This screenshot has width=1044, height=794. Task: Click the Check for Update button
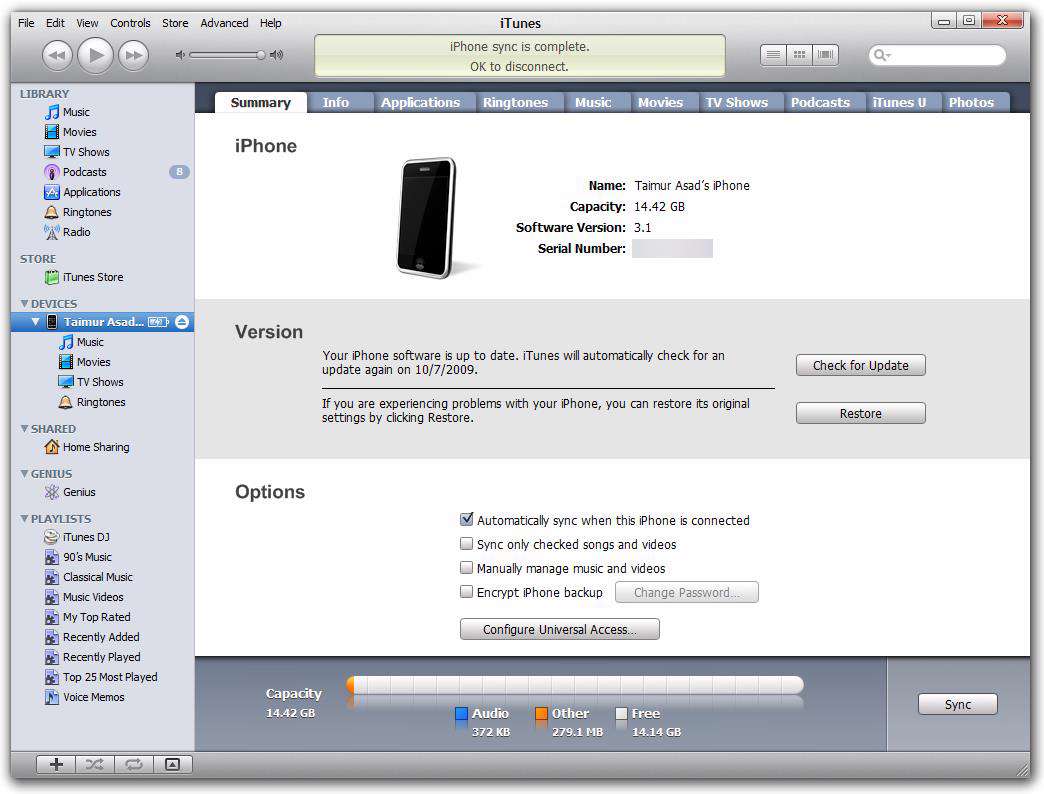click(860, 365)
